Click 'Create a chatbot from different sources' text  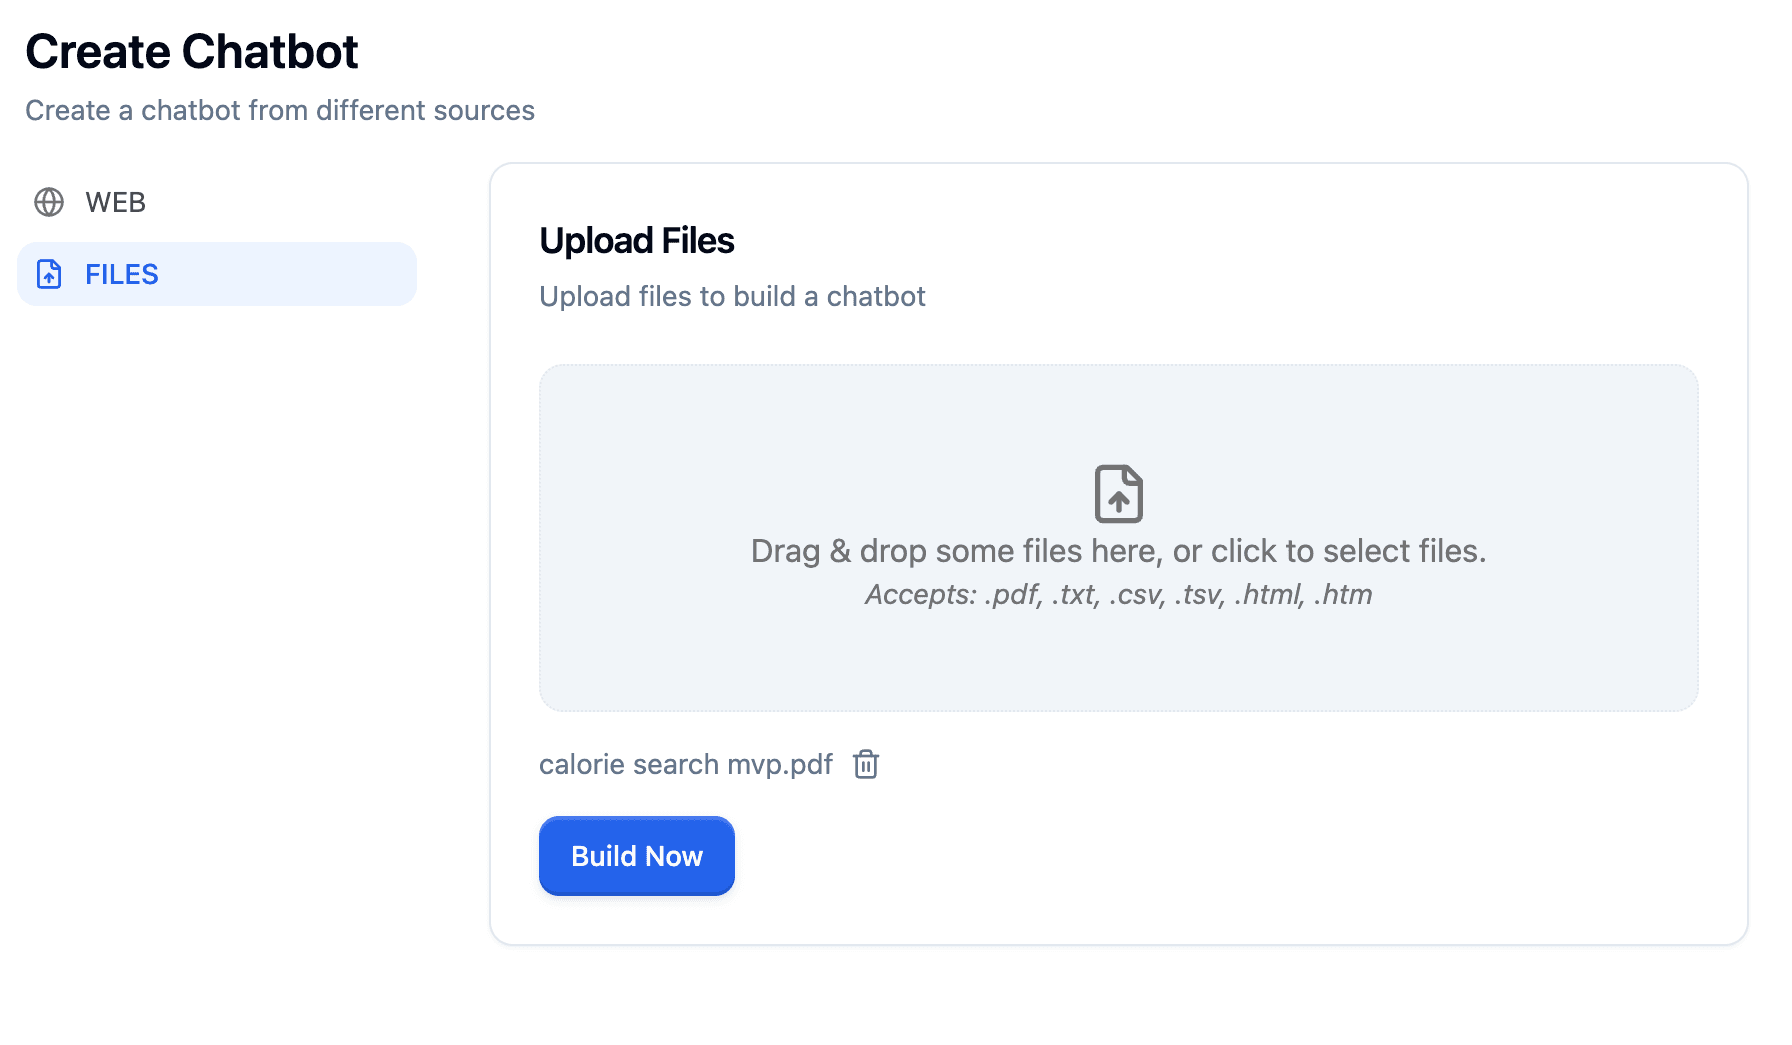click(x=280, y=110)
